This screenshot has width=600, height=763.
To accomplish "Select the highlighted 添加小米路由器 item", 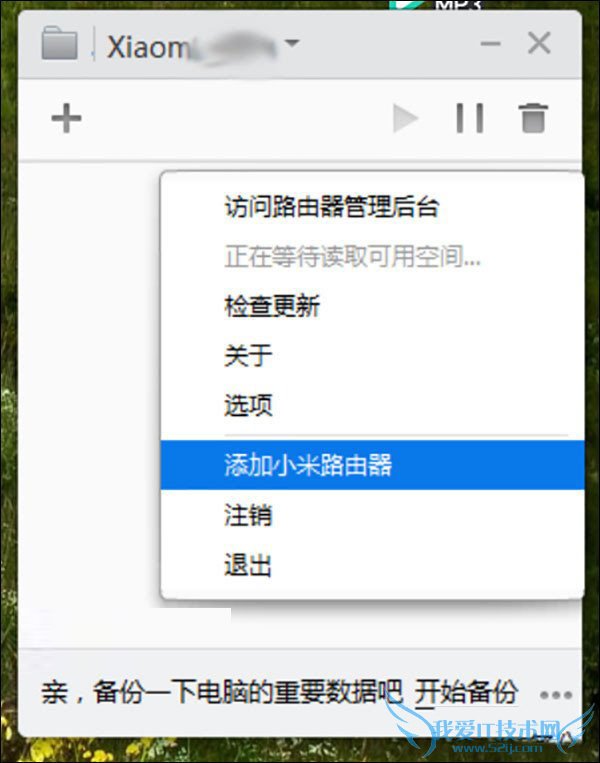I will click(372, 465).
